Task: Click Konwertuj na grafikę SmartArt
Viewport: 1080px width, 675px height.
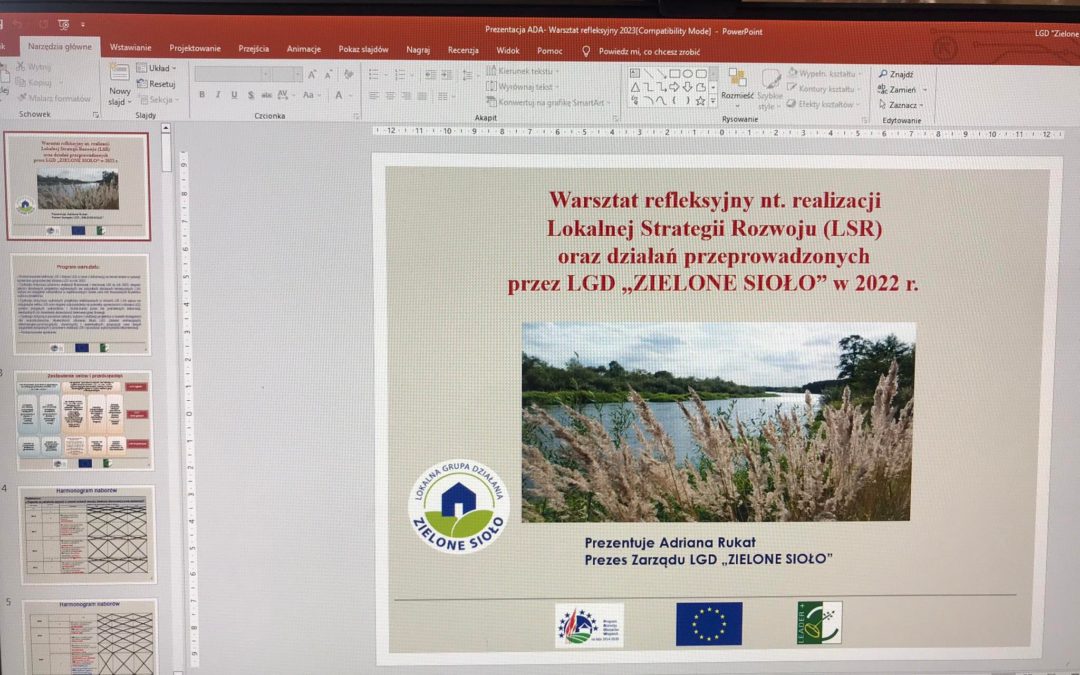Action: click(546, 103)
